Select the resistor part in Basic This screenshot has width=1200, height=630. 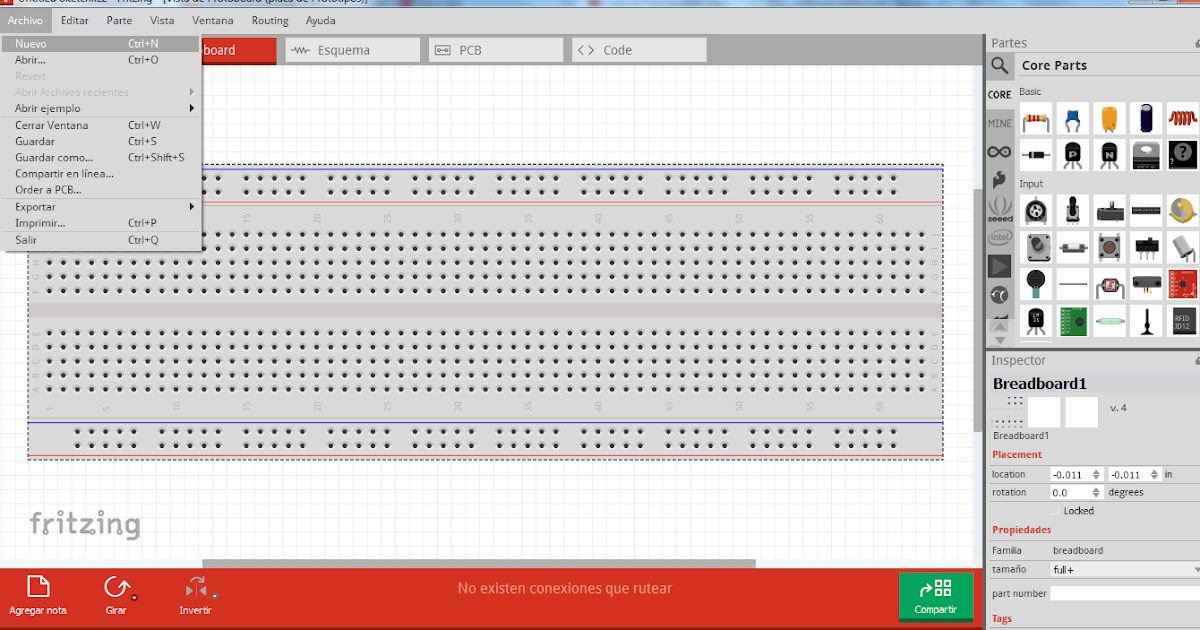click(x=1036, y=120)
